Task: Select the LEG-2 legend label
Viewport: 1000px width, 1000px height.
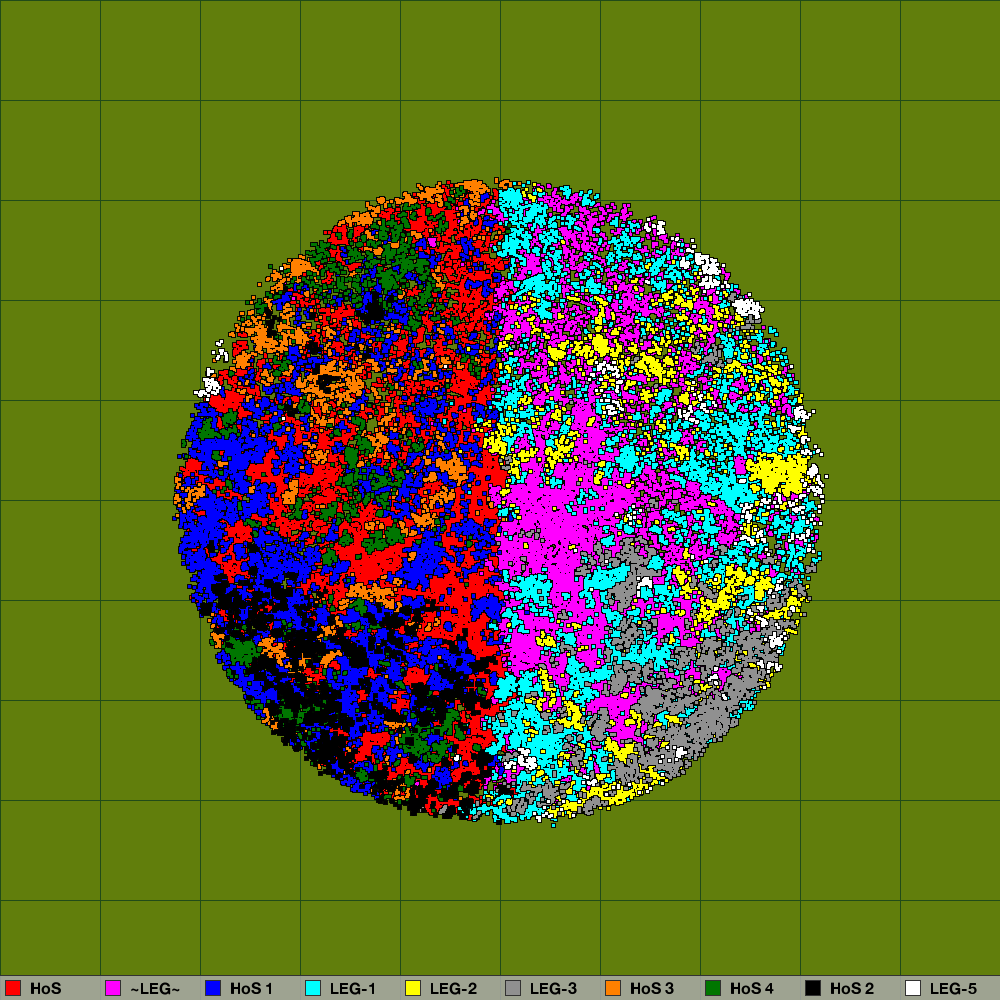Action: point(453,989)
